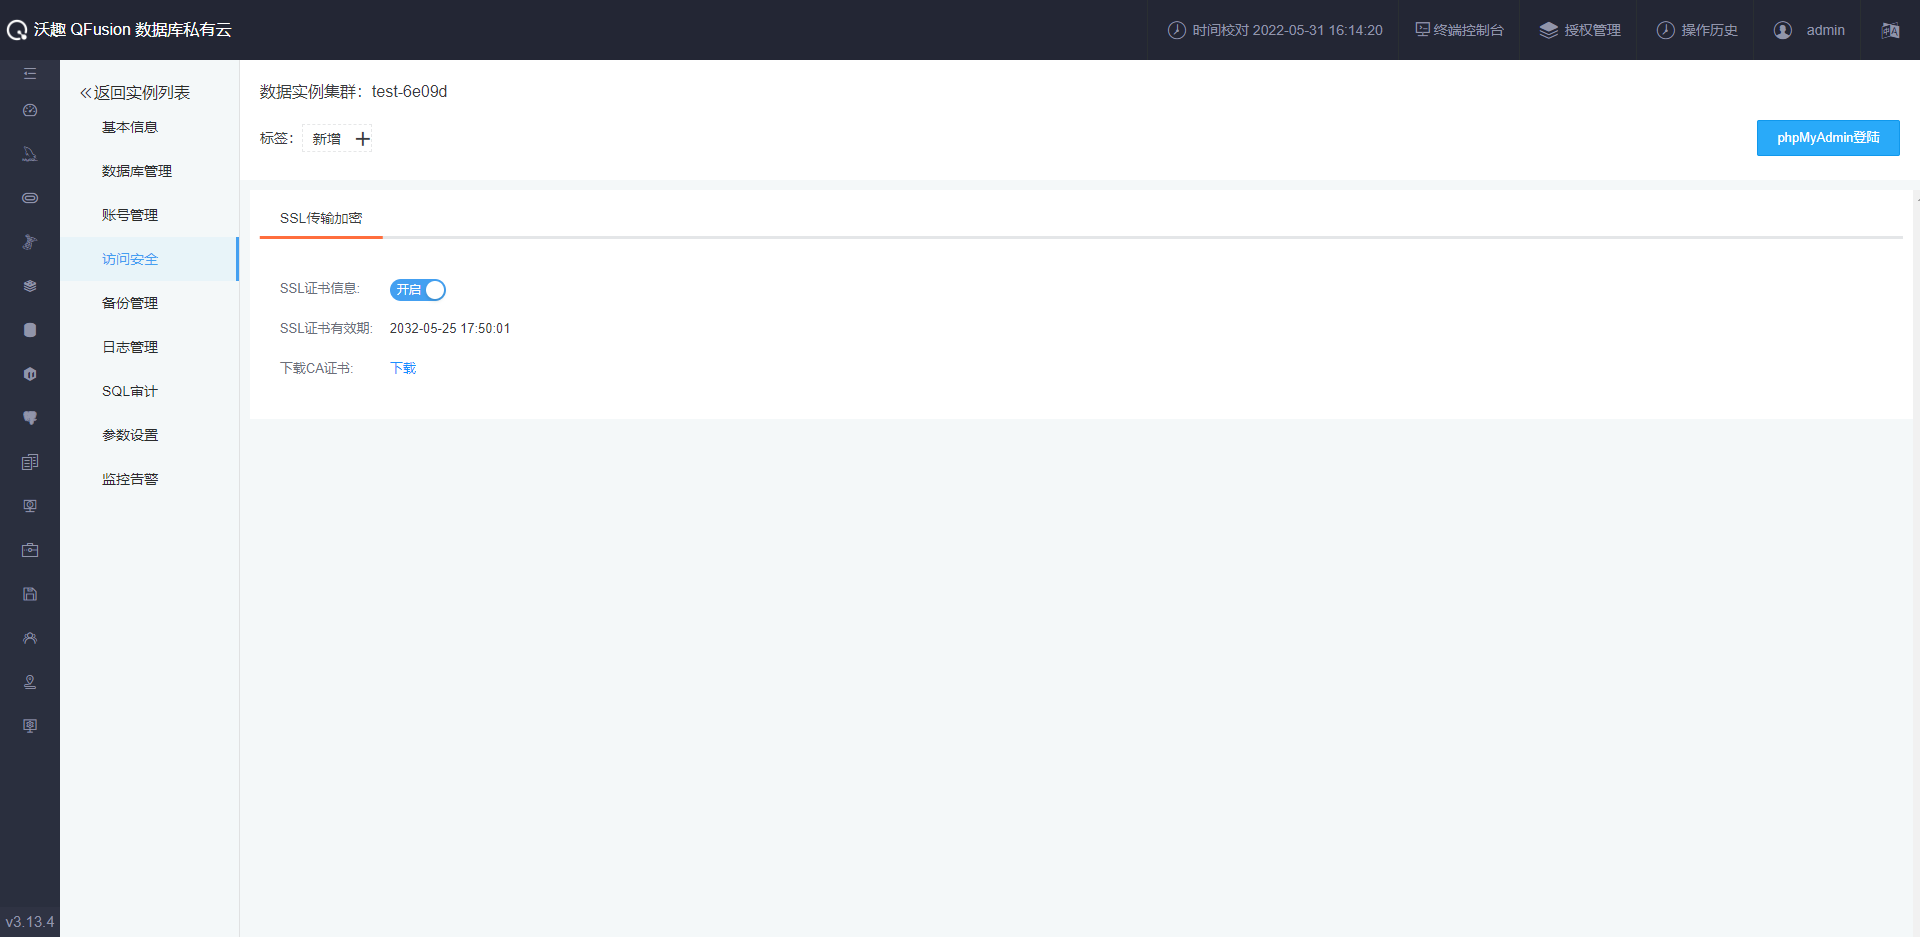Open the briefcase toolbox icon in sidebar

[30, 550]
